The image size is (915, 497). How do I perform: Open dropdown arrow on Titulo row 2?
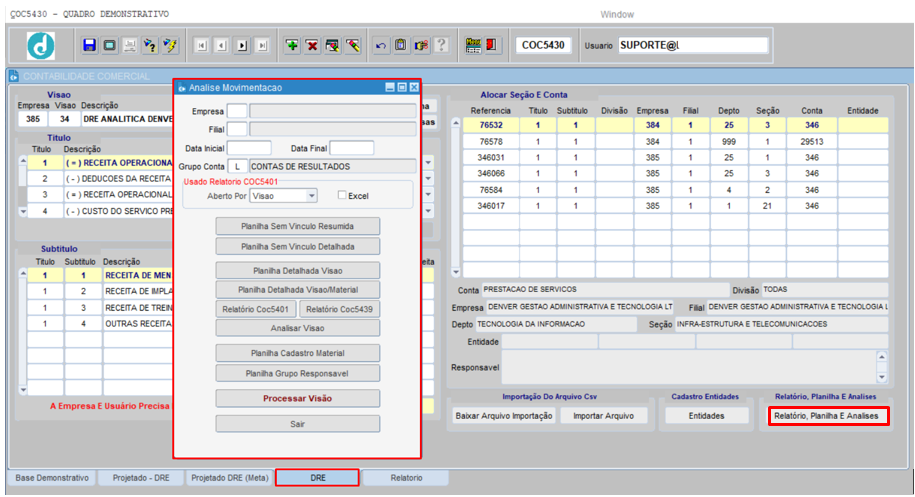(428, 178)
